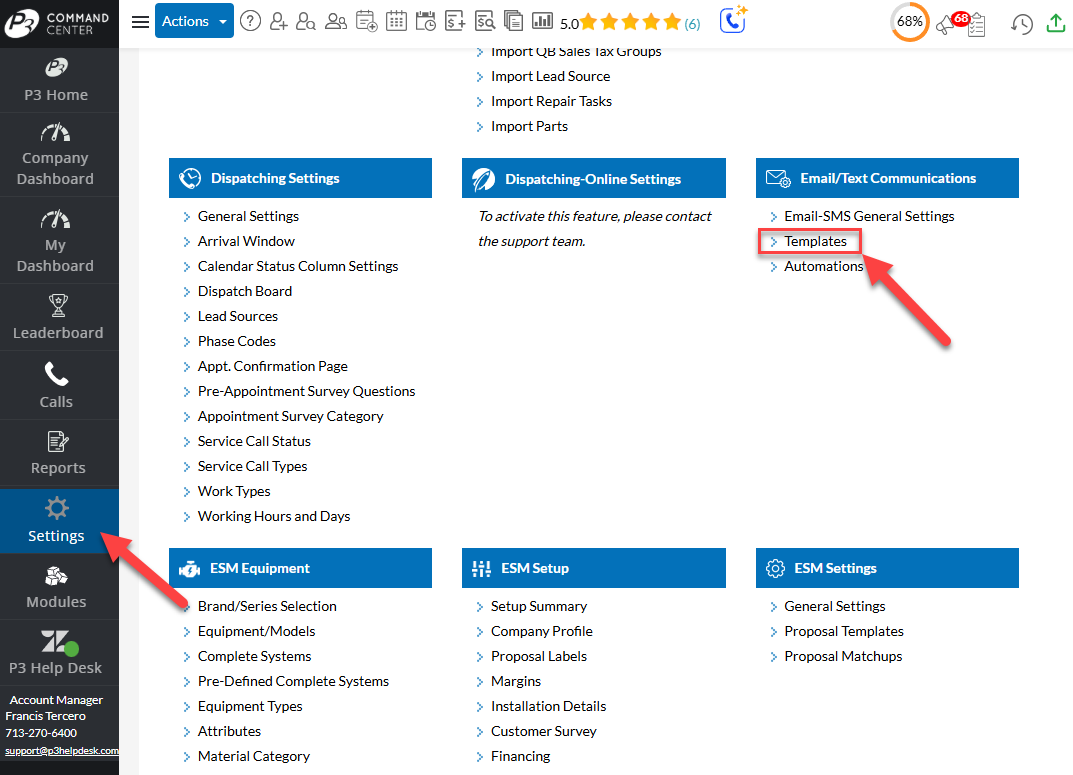Open Company Dashboard in sidebar

tap(55, 155)
